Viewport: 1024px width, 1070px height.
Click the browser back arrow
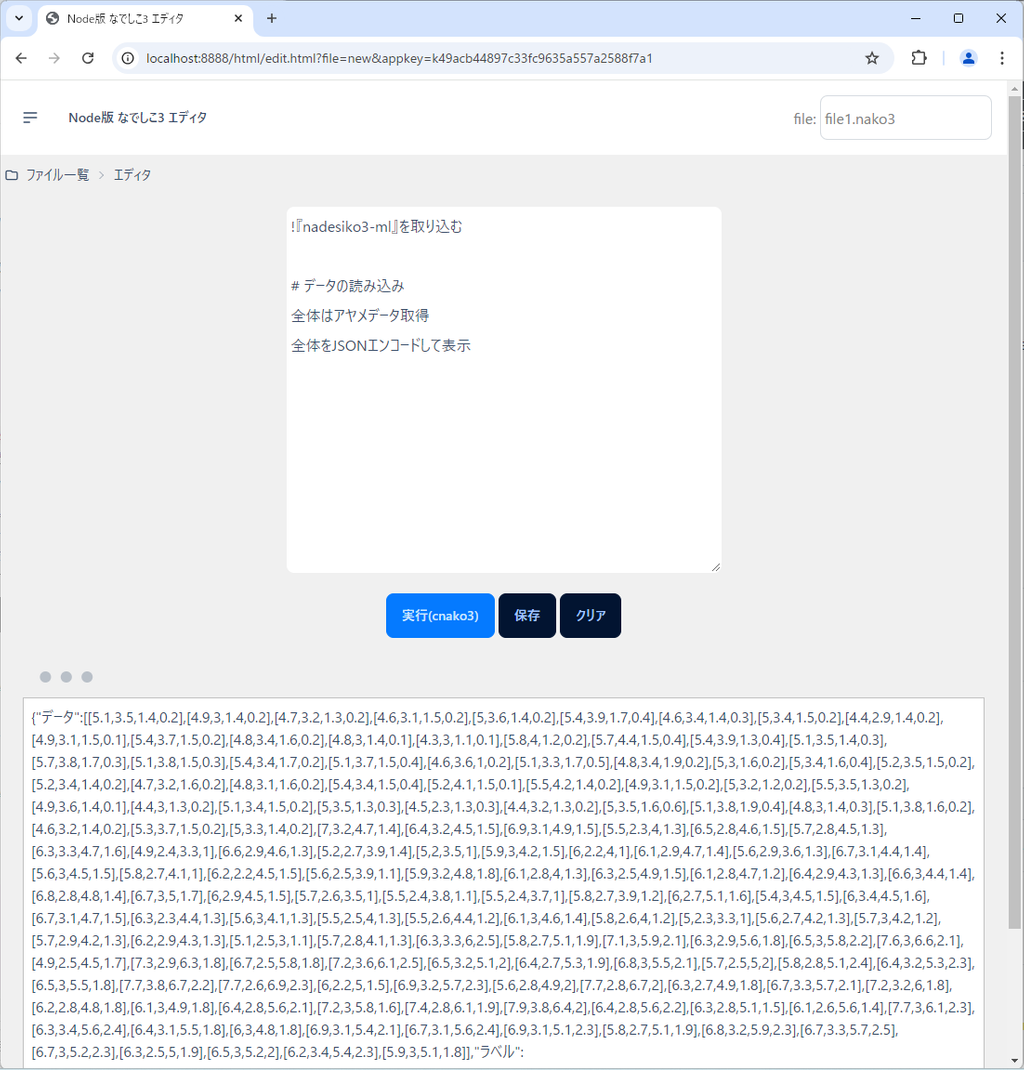pos(21,58)
